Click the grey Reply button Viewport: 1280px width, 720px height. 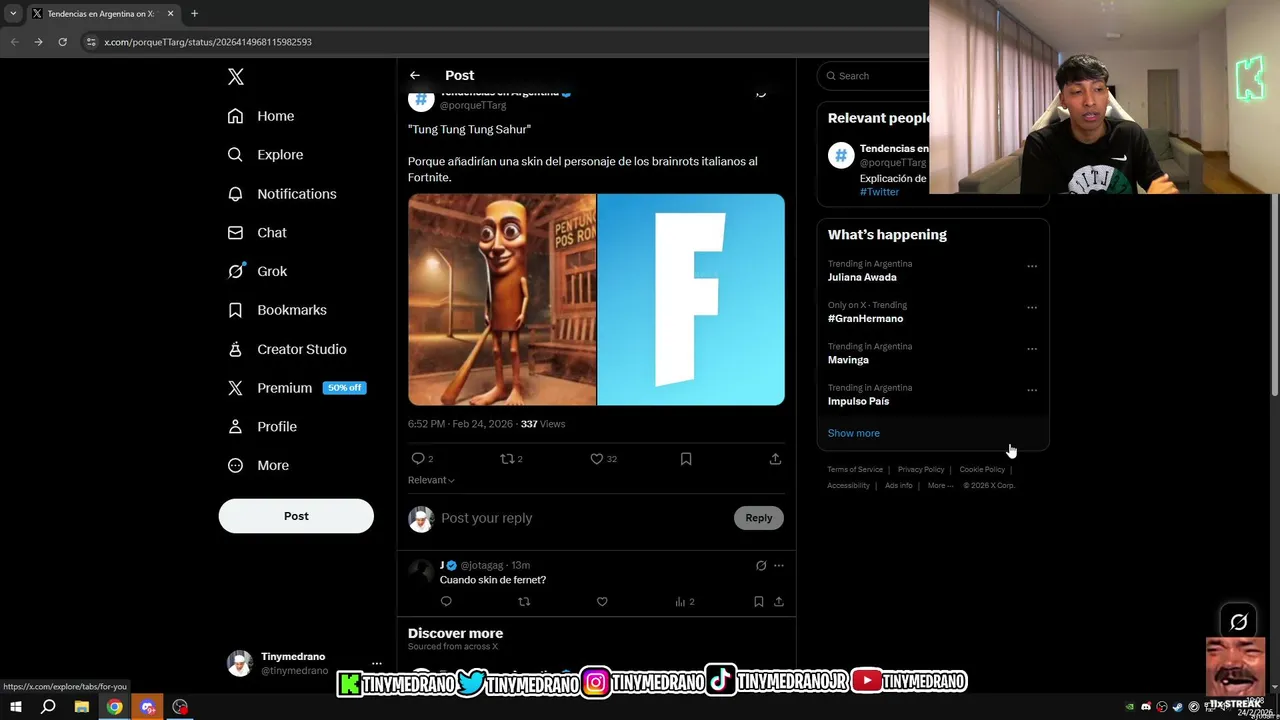tap(759, 518)
